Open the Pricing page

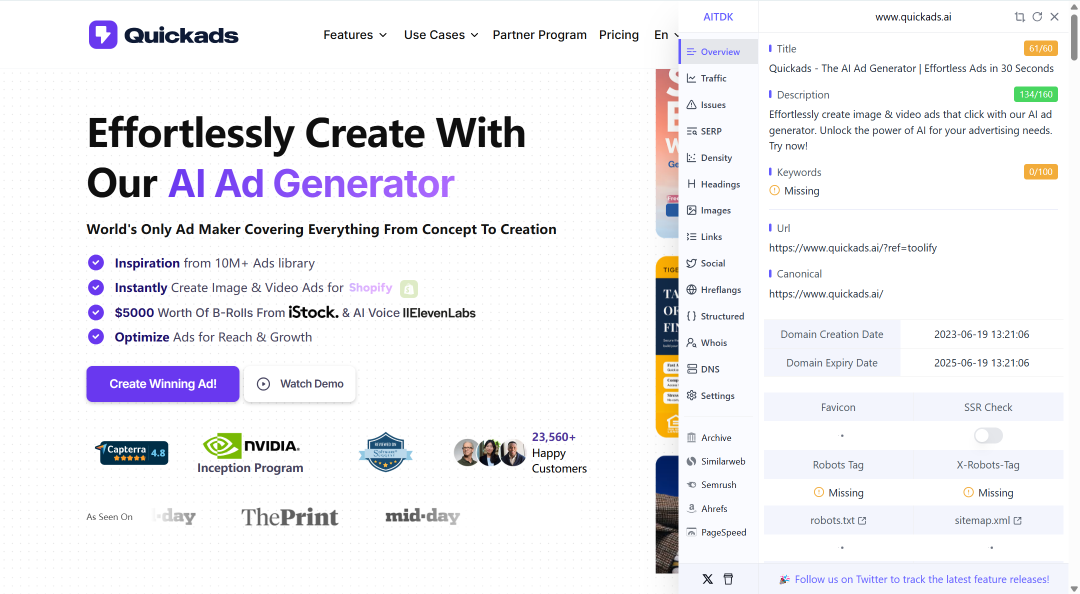click(x=619, y=34)
